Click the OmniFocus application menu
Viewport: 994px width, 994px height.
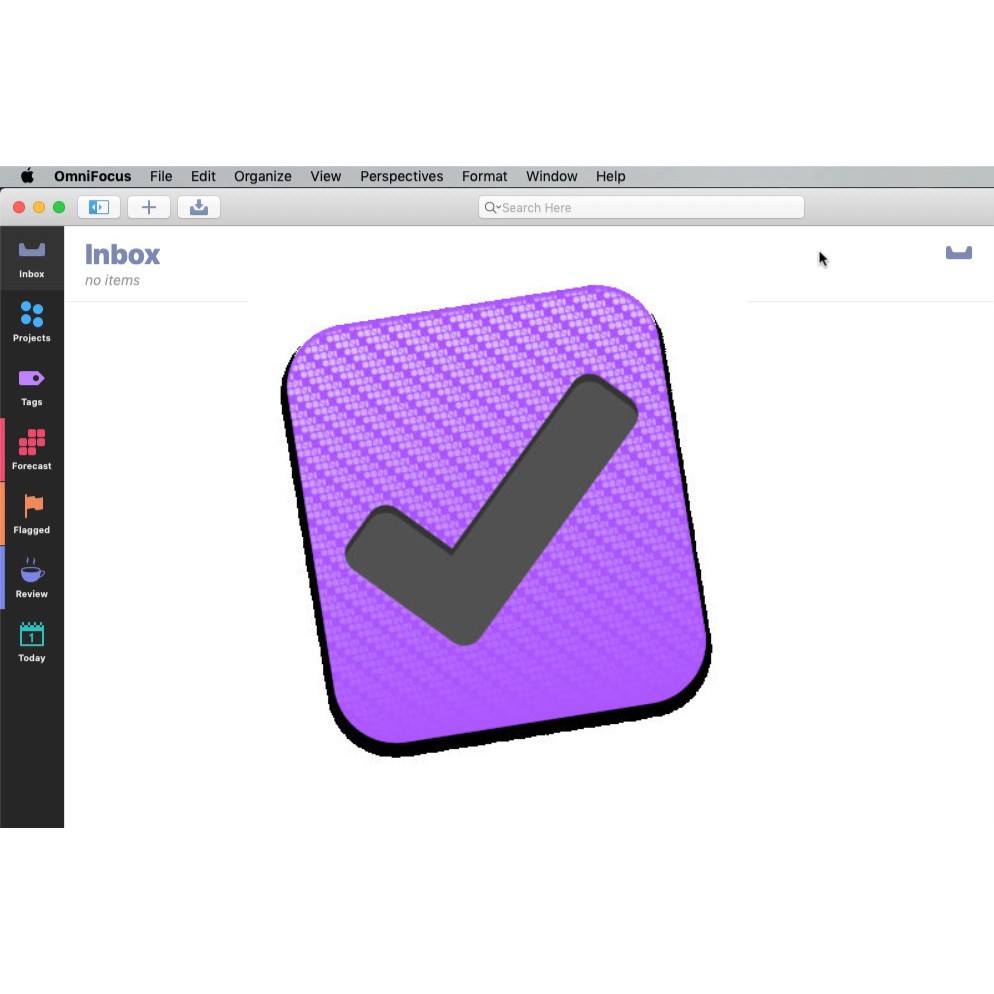coord(92,176)
